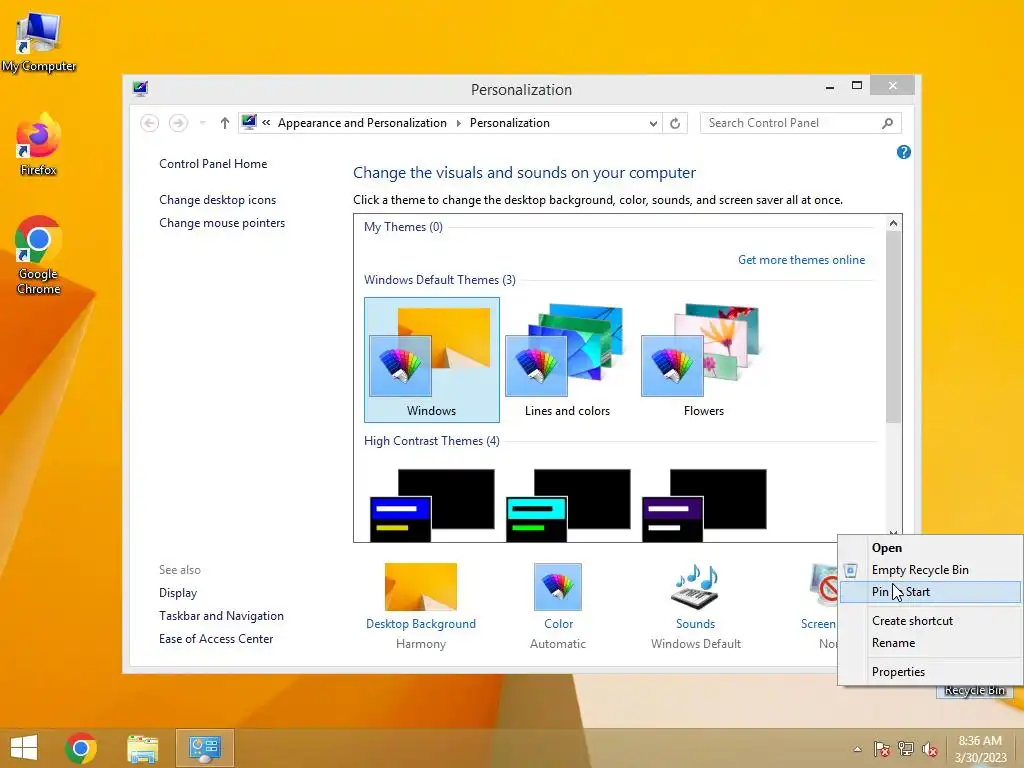Screen dimensions: 1024x768
Task: Go back in Personalization window
Action: coord(150,123)
